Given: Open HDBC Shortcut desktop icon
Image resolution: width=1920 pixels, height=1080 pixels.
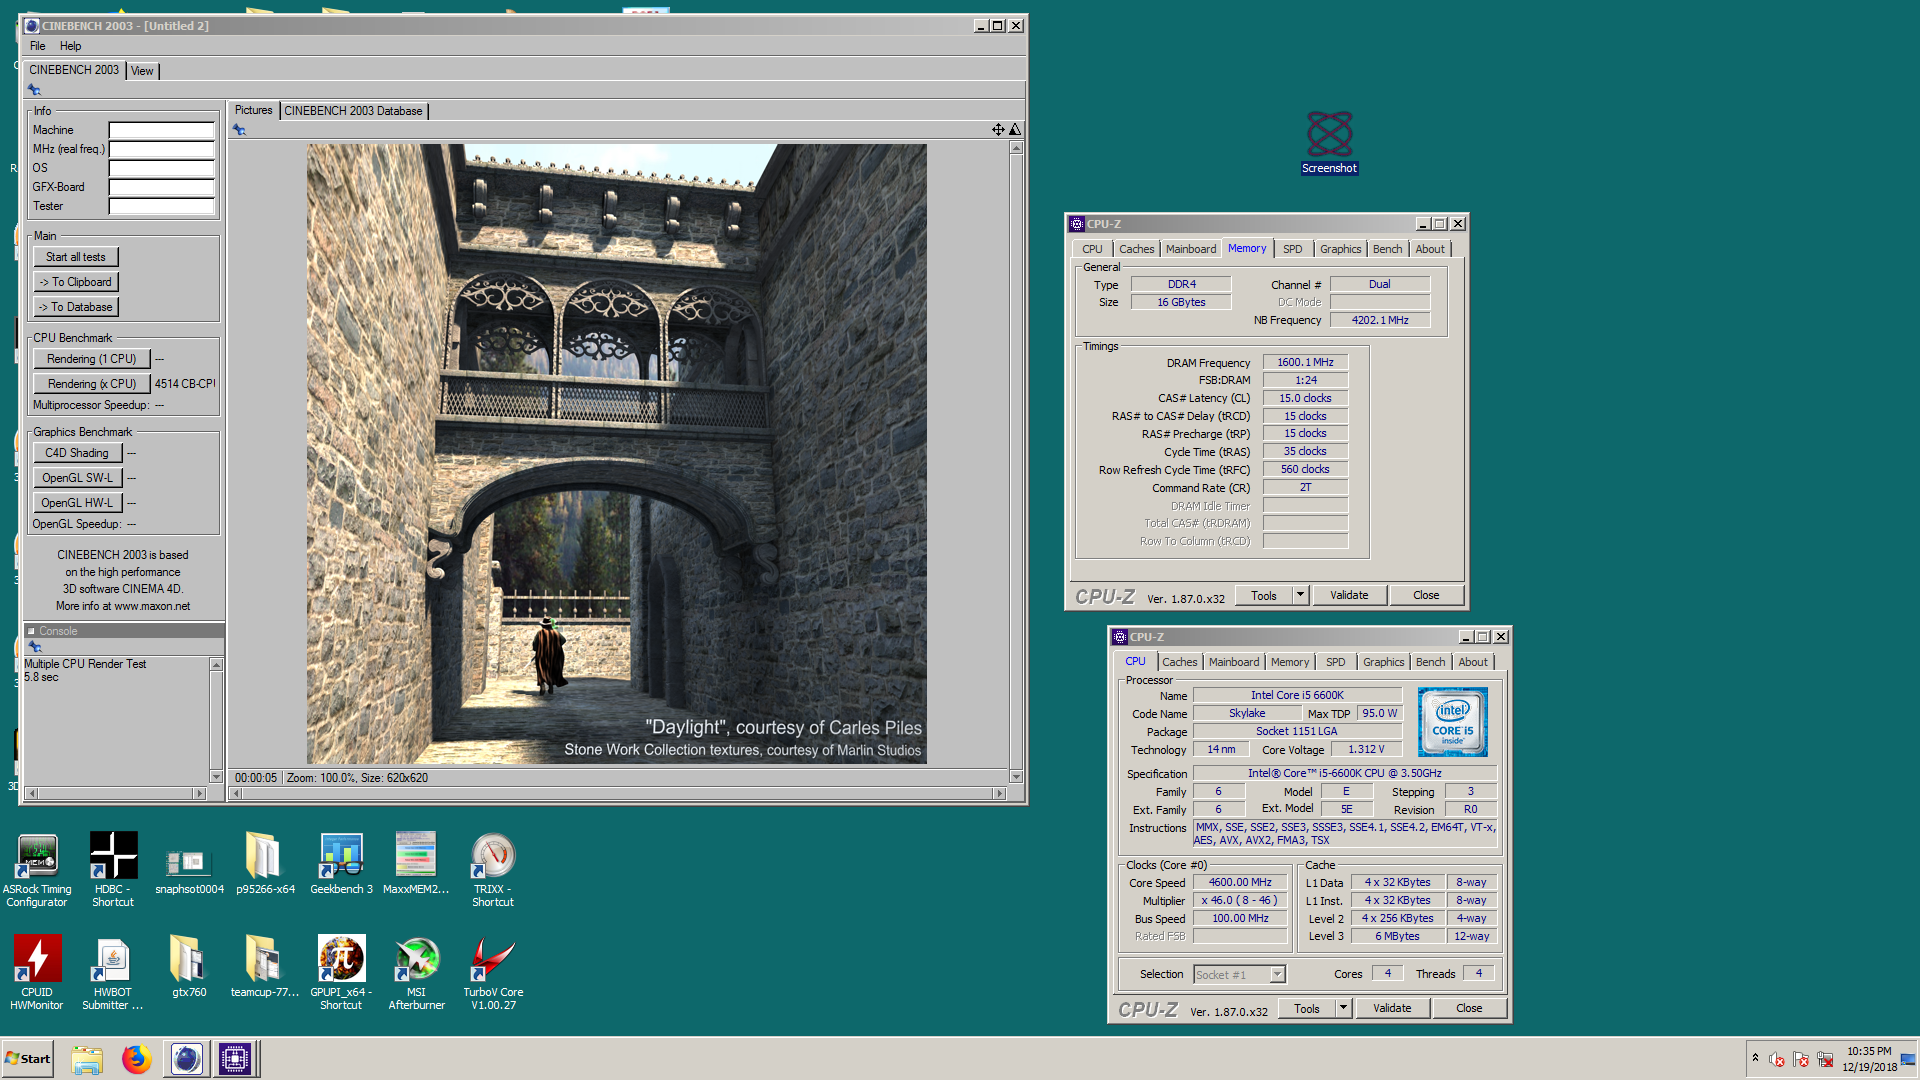Looking at the screenshot, I should click(x=113, y=870).
